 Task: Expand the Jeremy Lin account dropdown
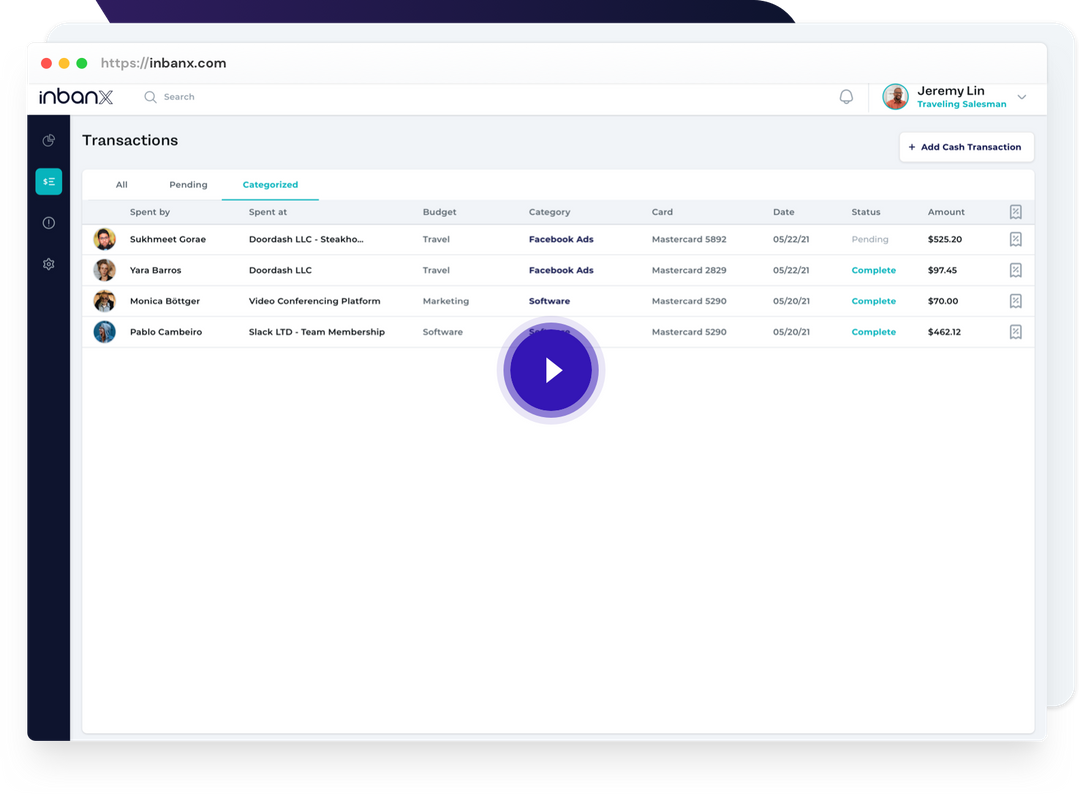click(x=1021, y=96)
